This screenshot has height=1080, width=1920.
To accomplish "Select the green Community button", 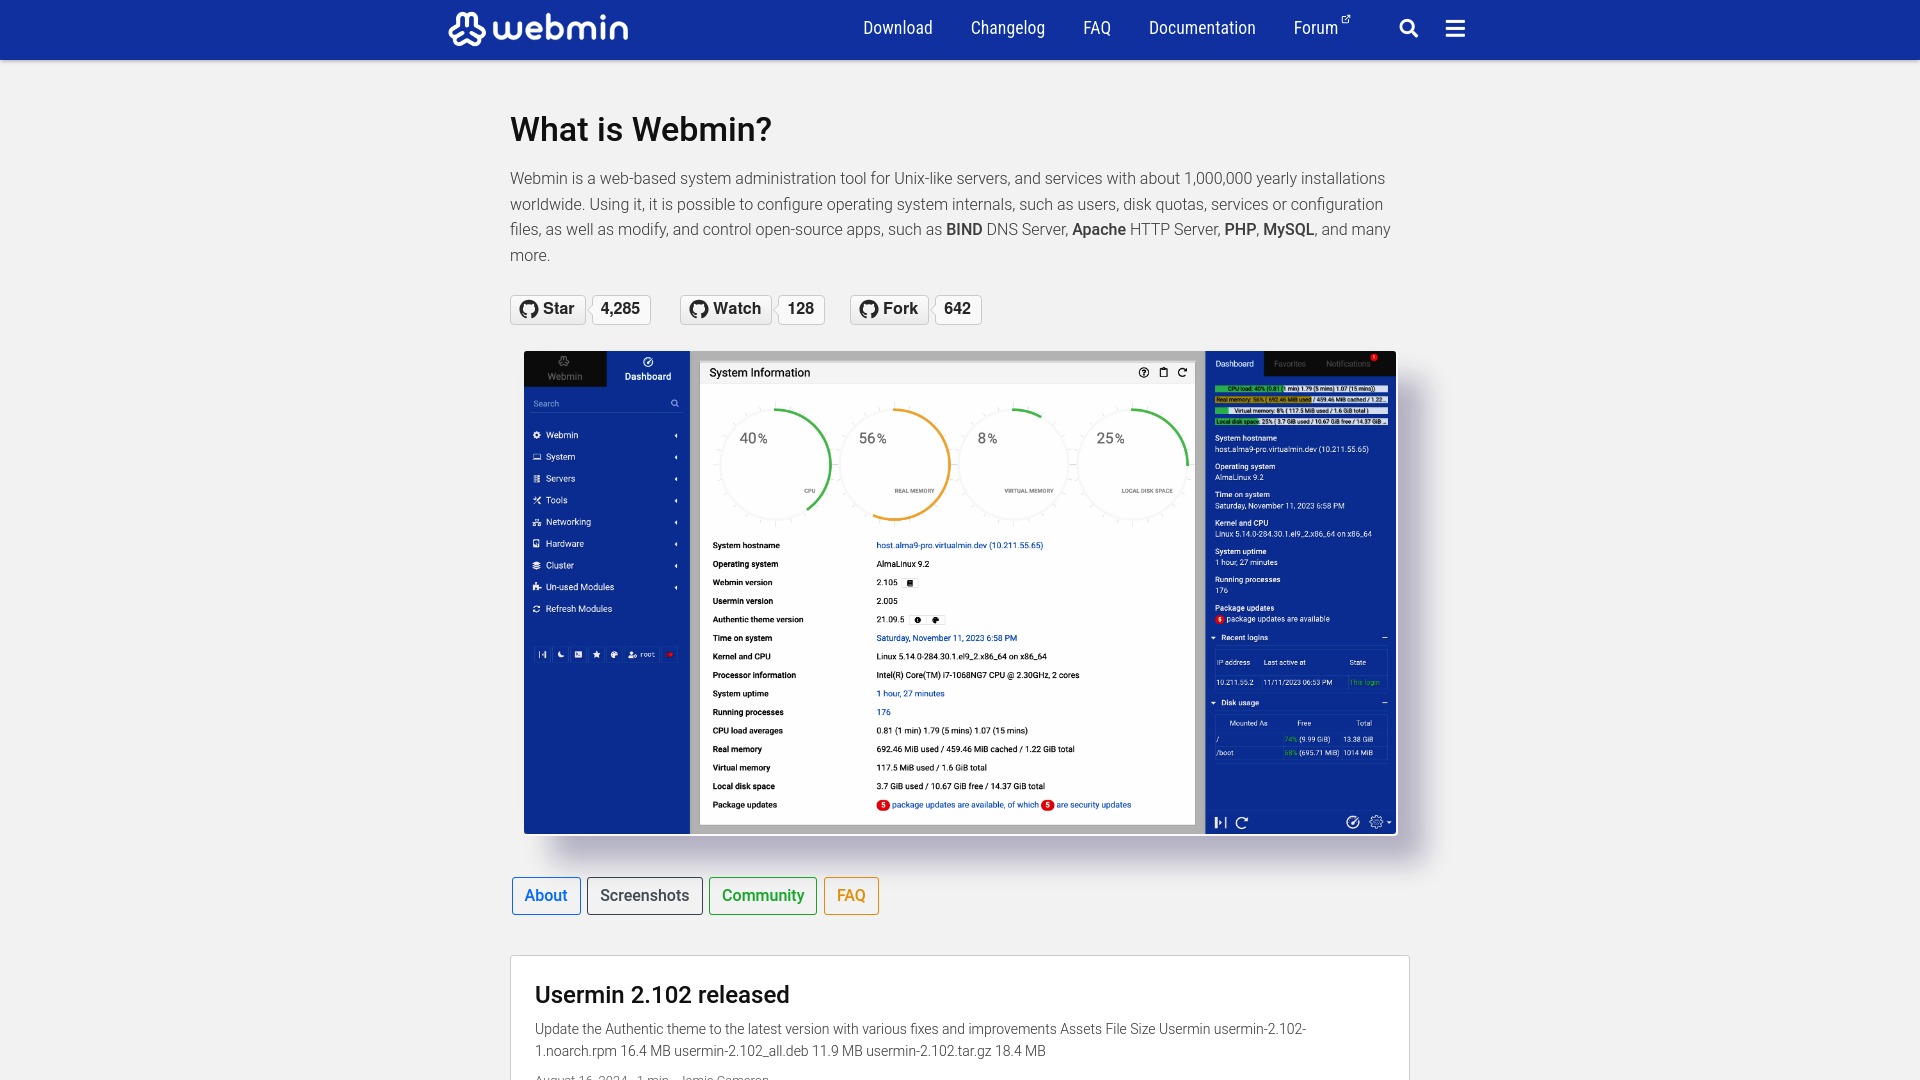I will (x=763, y=896).
